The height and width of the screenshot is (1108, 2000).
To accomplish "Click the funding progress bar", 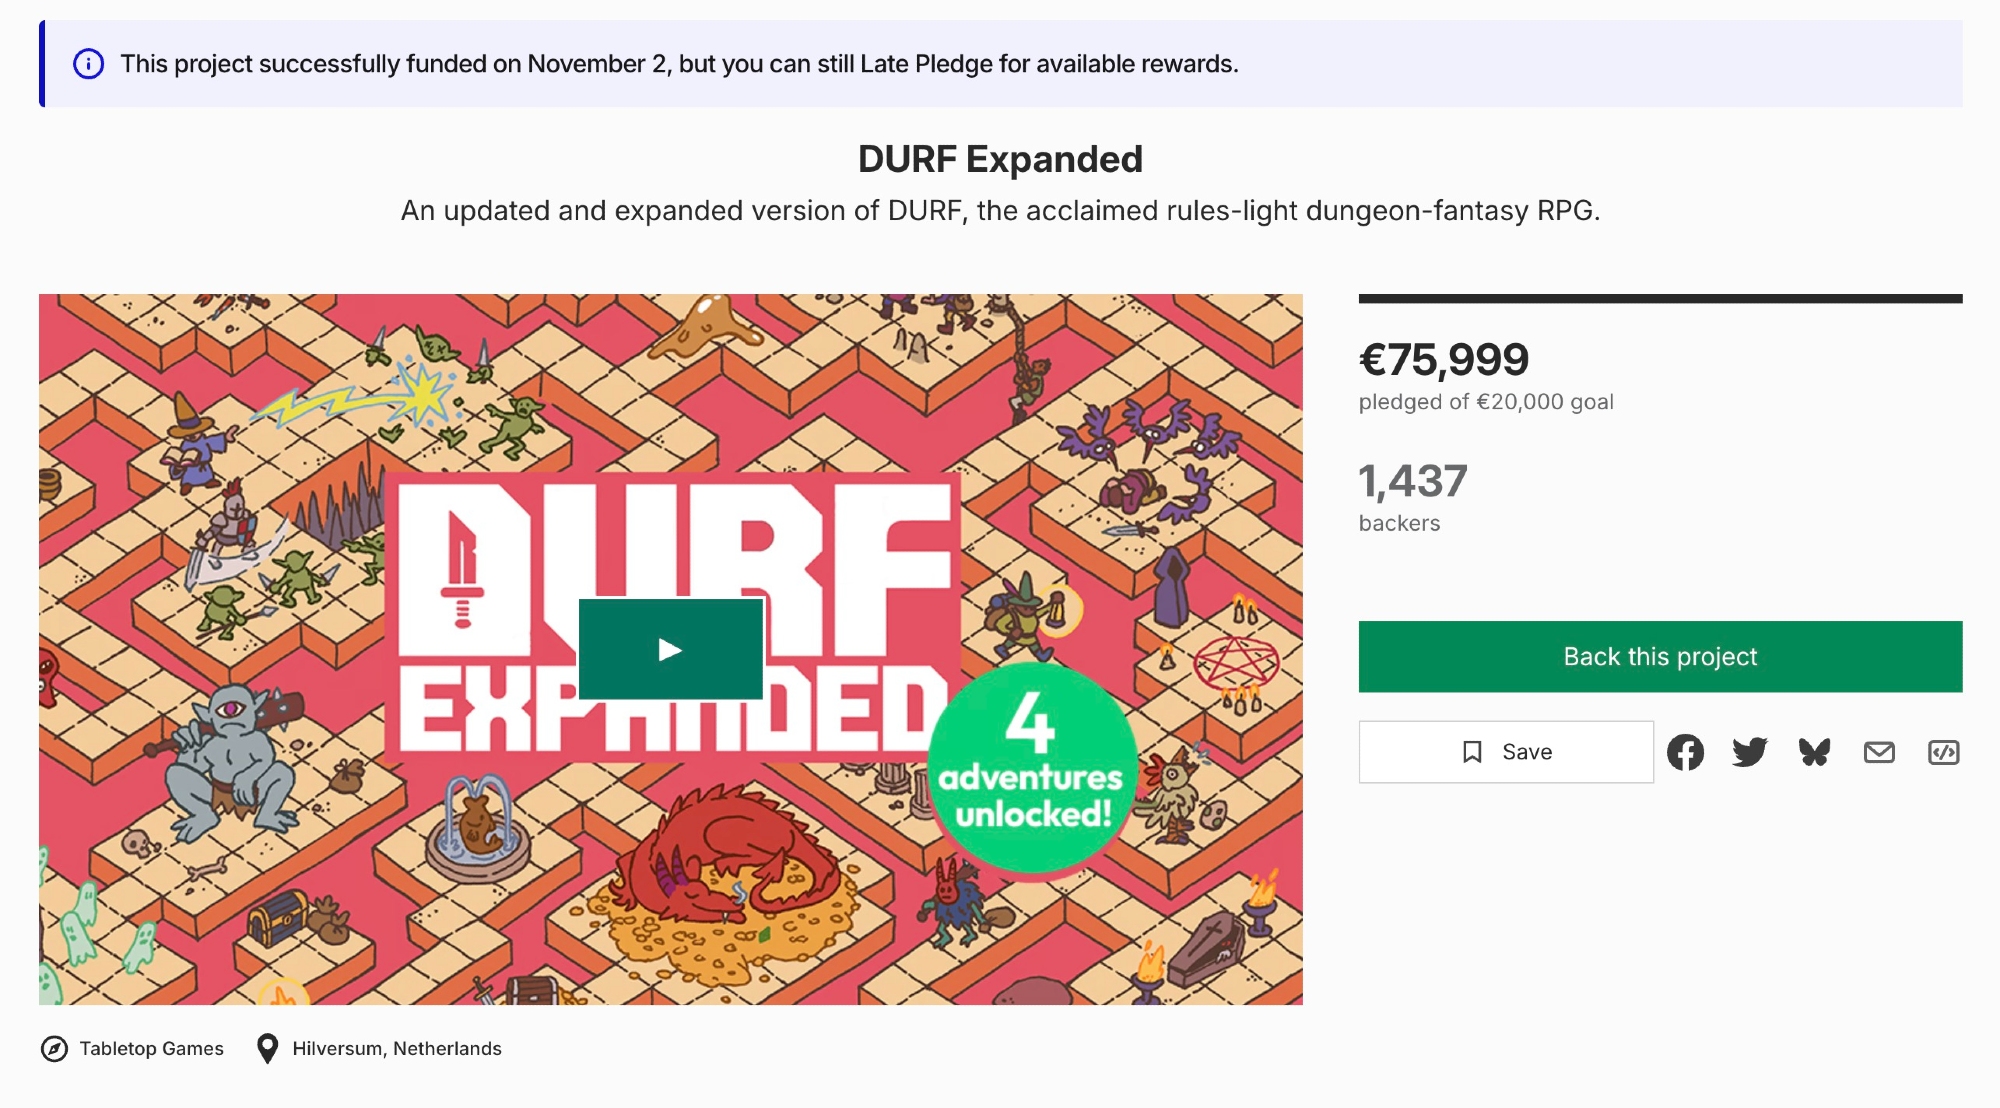I will point(1660,299).
